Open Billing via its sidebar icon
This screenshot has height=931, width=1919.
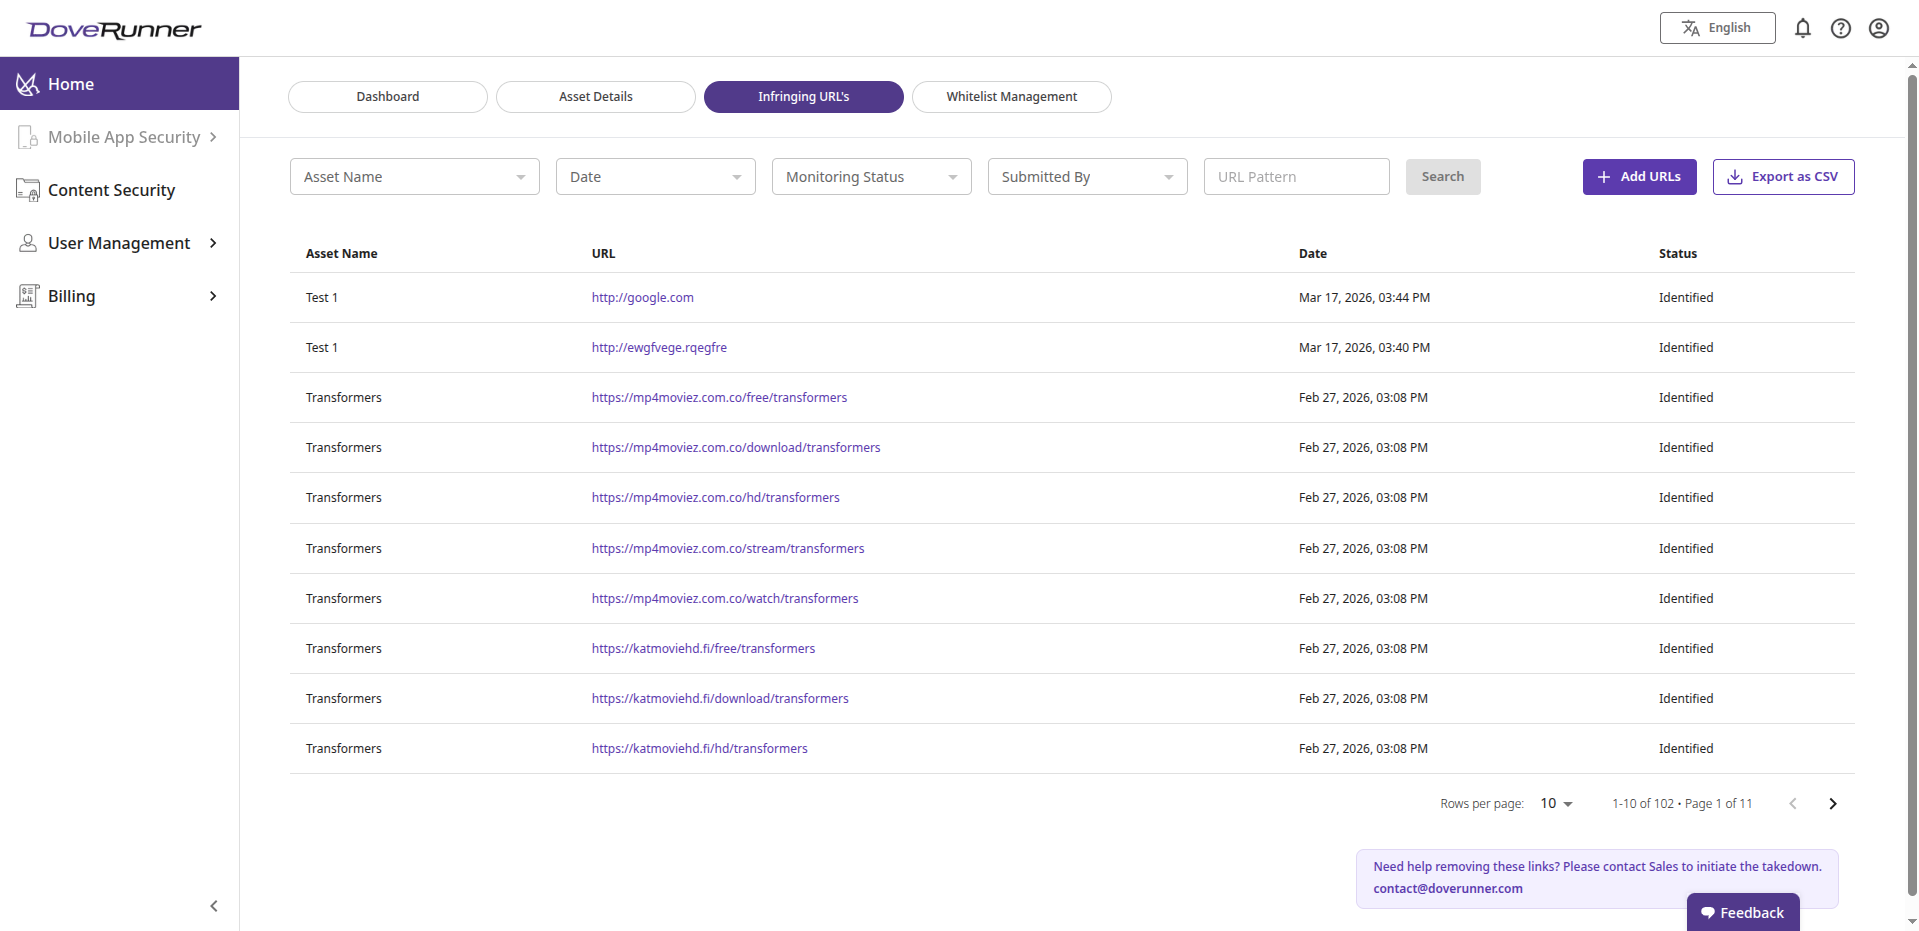tap(27, 295)
